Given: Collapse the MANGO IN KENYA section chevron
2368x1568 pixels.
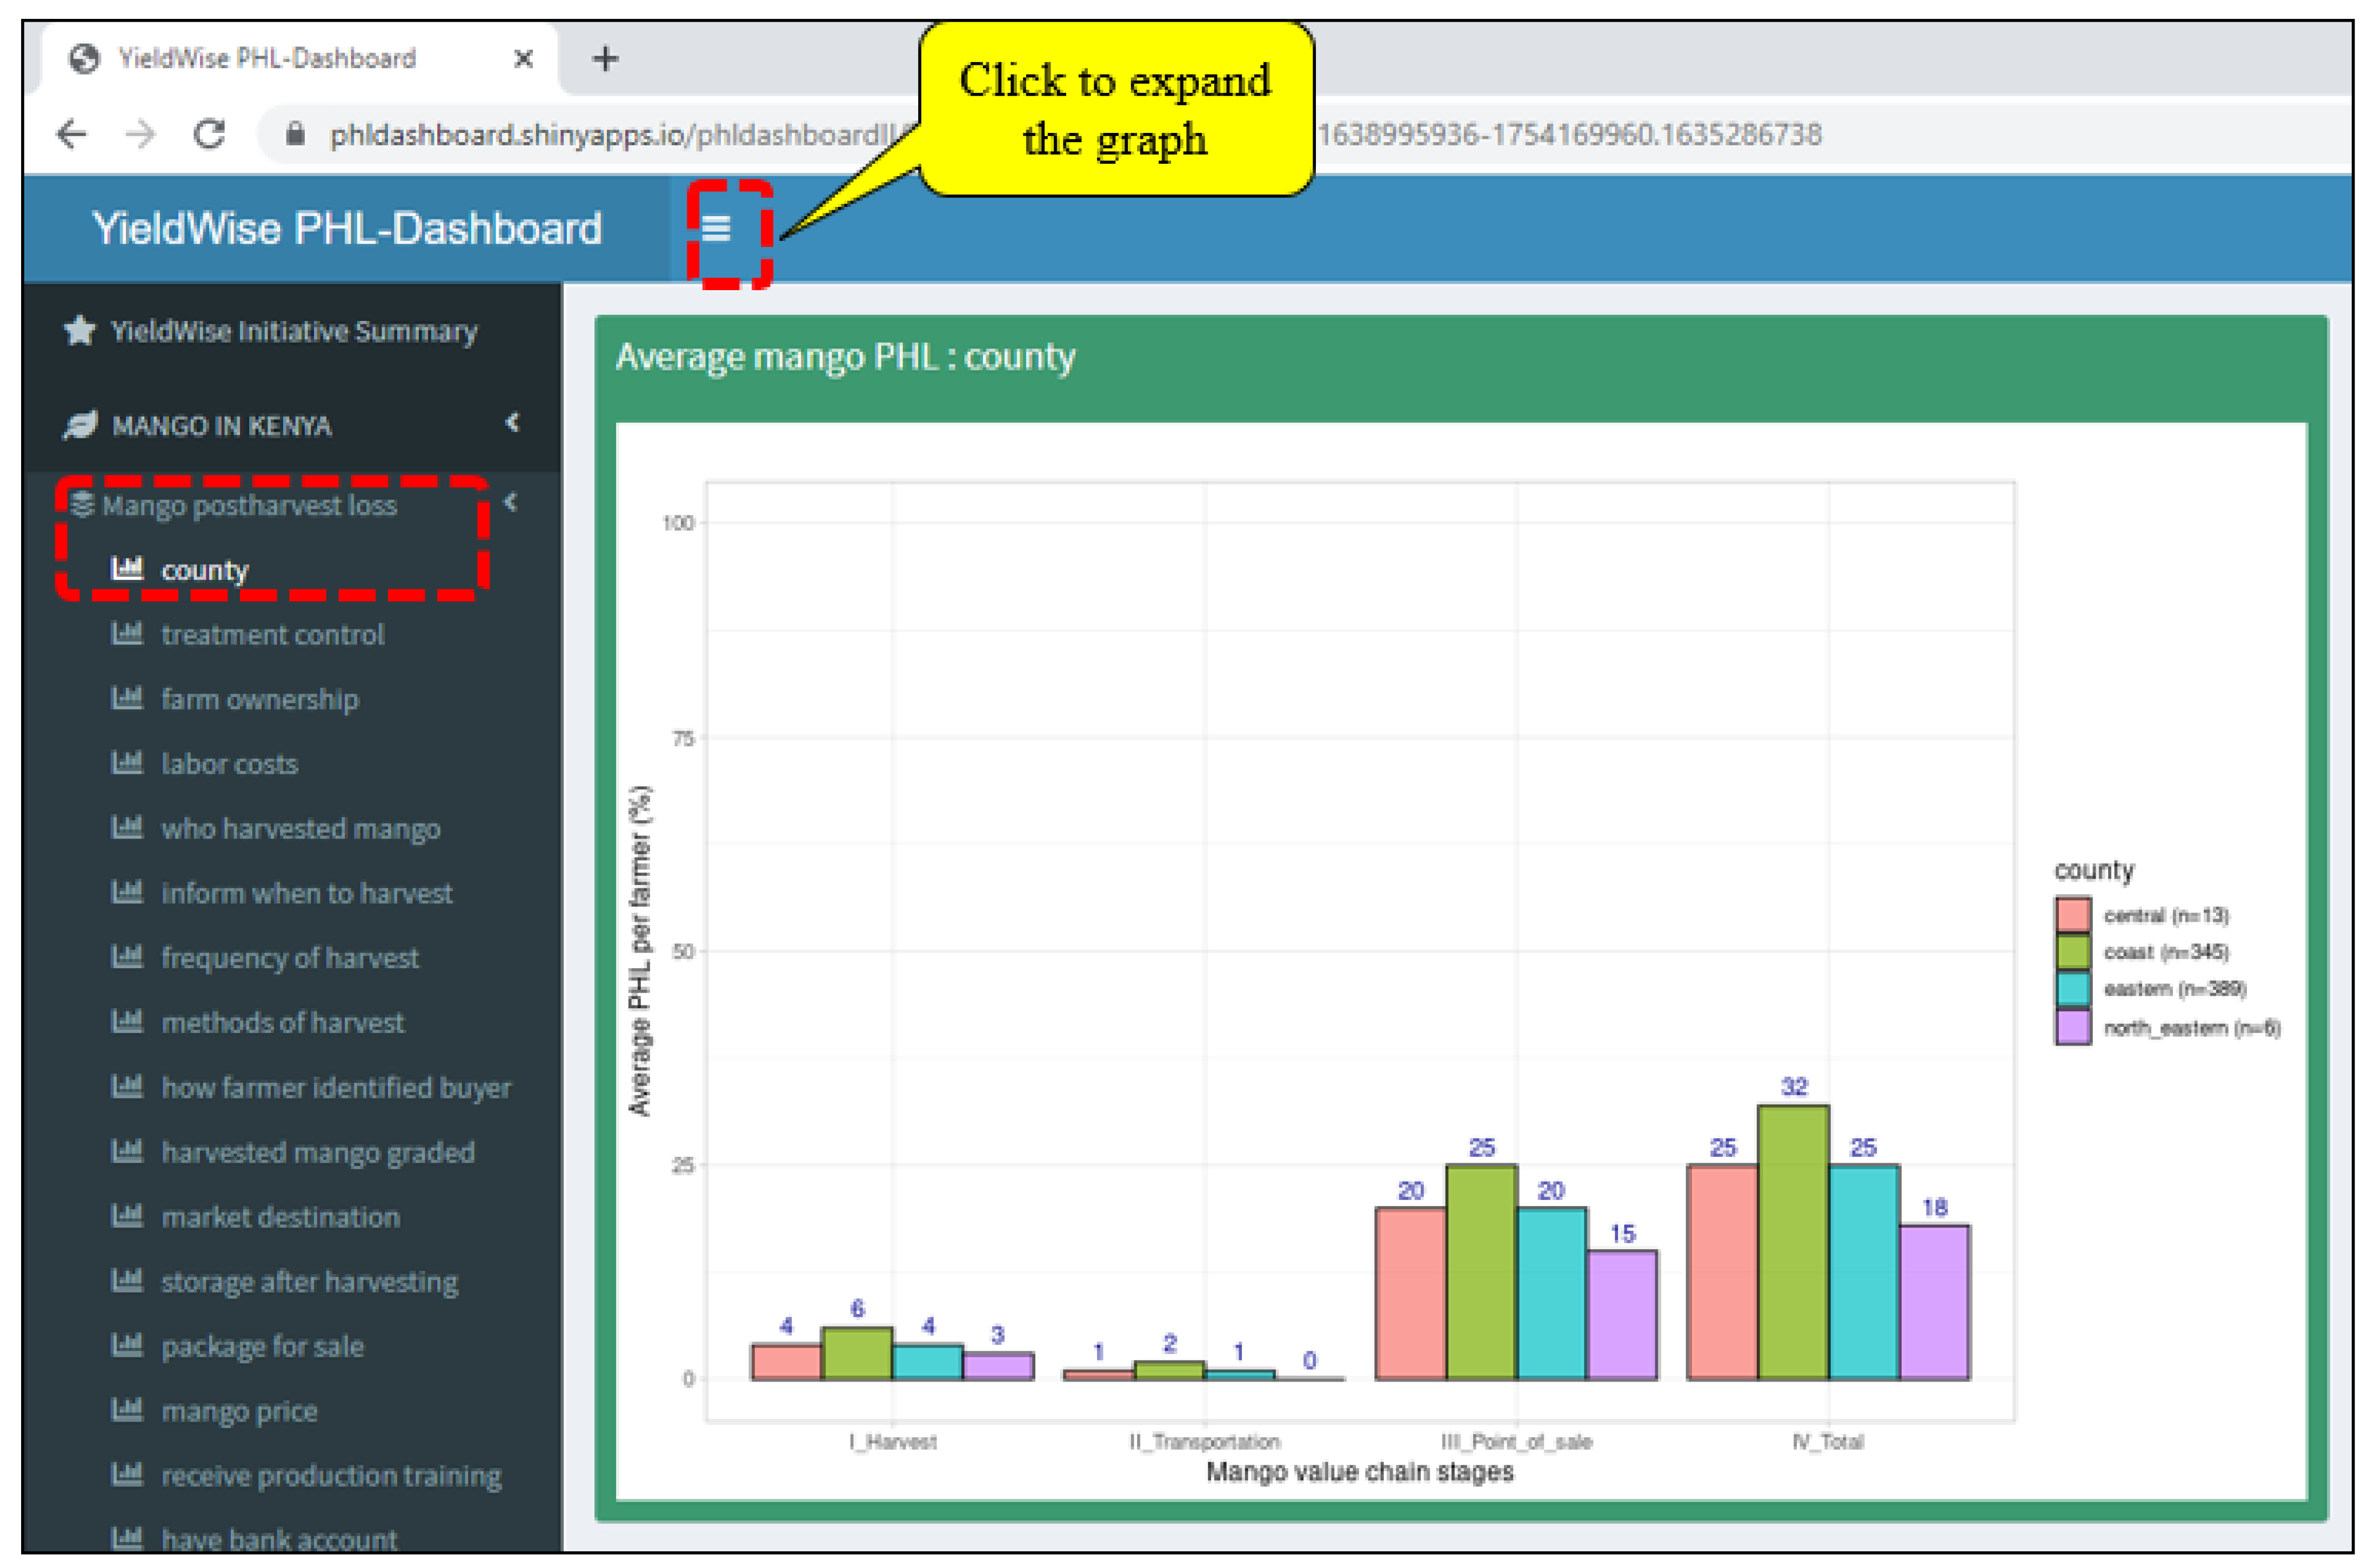Looking at the screenshot, I should click(x=513, y=423).
